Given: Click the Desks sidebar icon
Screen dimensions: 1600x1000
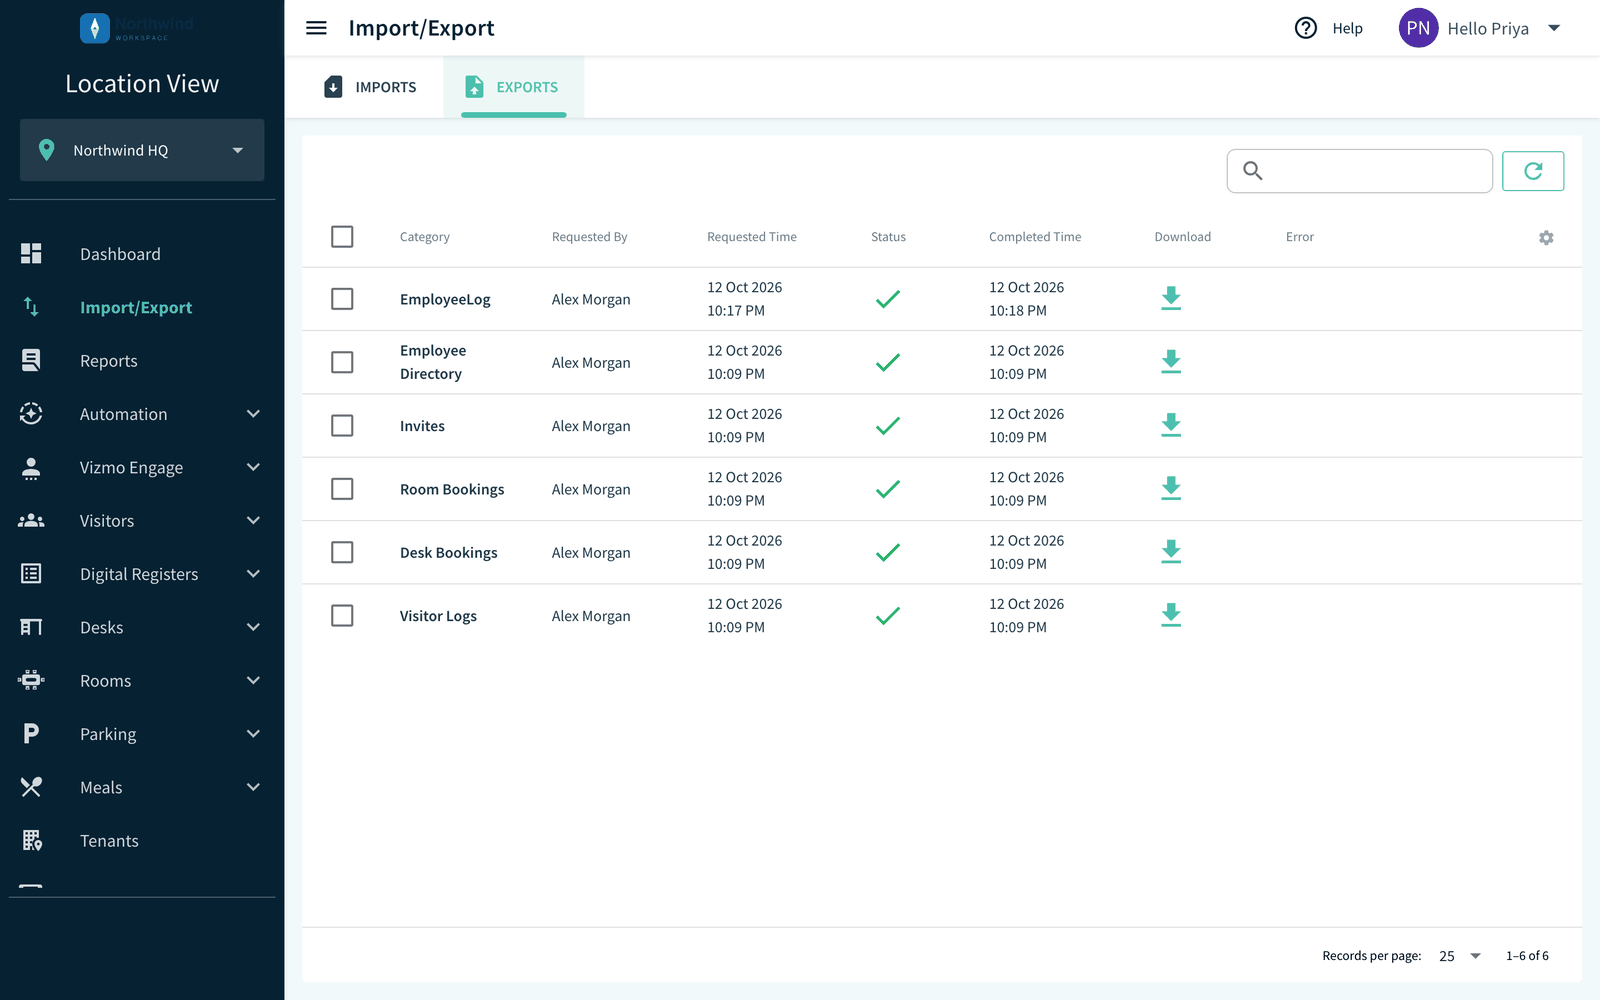Looking at the screenshot, I should pos(31,627).
